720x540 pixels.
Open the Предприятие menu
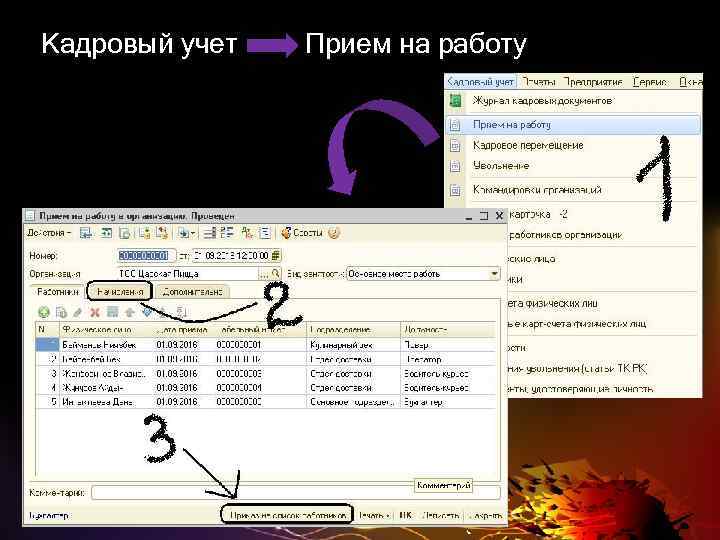(593, 82)
